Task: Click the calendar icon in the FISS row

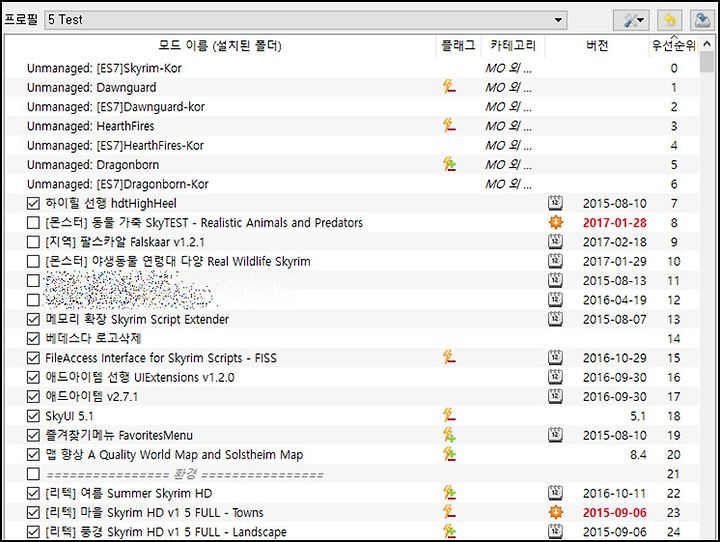Action: 555,357
